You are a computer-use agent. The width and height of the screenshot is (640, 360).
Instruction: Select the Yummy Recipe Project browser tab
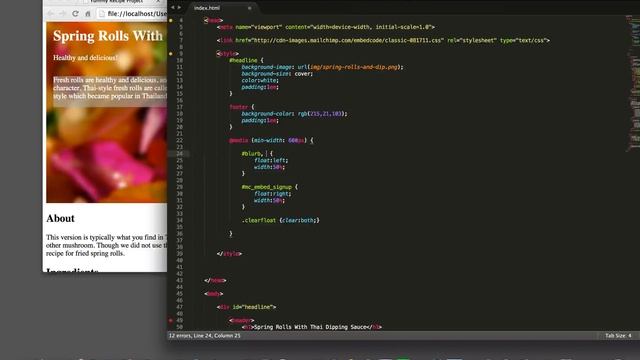pyautogui.click(x=118, y=2)
